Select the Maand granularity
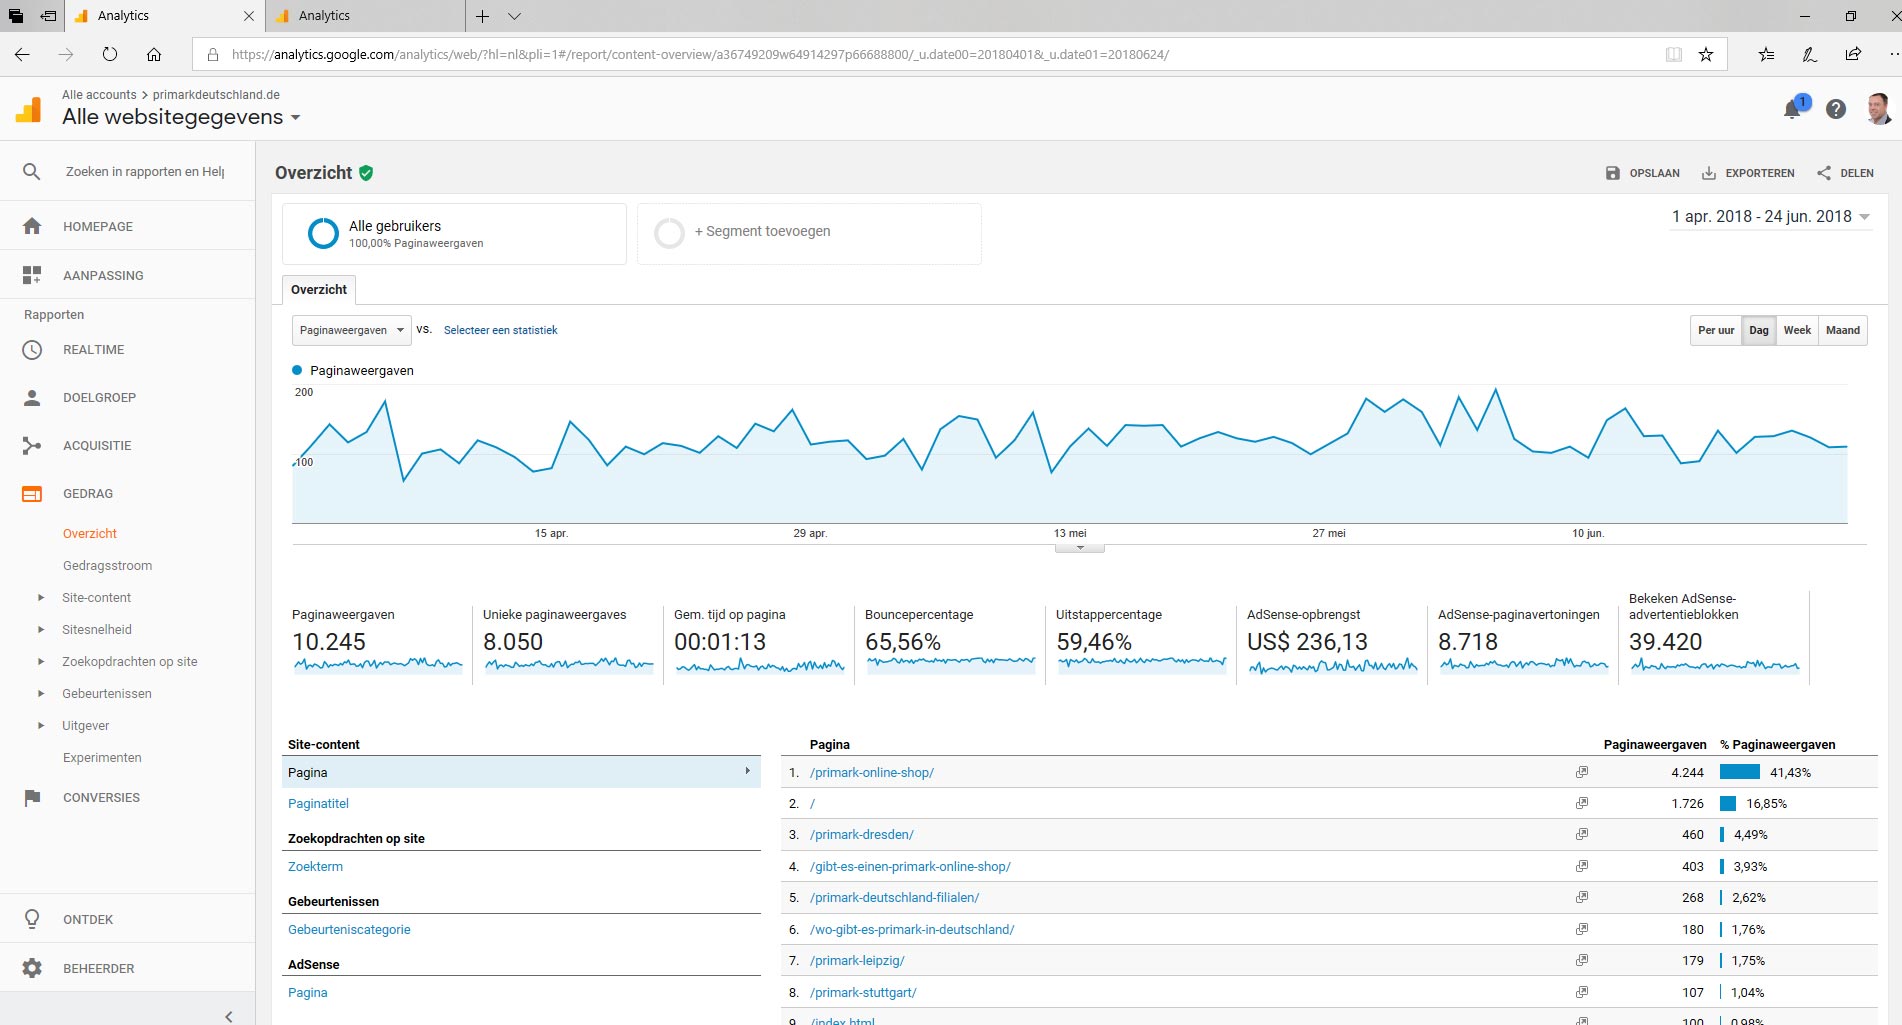The width and height of the screenshot is (1902, 1025). click(x=1843, y=330)
